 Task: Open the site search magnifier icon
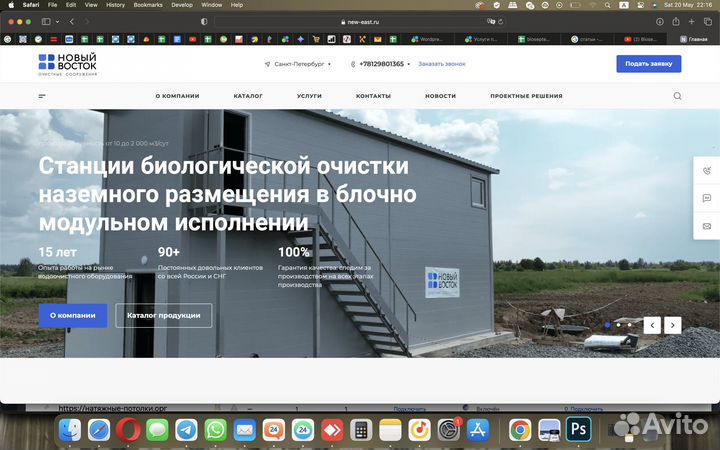(x=677, y=96)
